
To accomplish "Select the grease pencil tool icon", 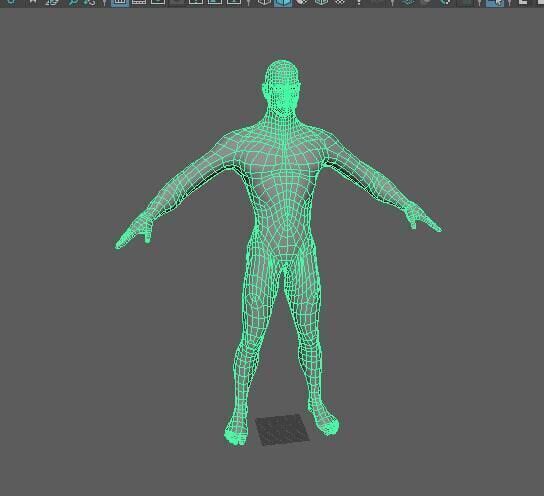I will (x=90, y=2).
